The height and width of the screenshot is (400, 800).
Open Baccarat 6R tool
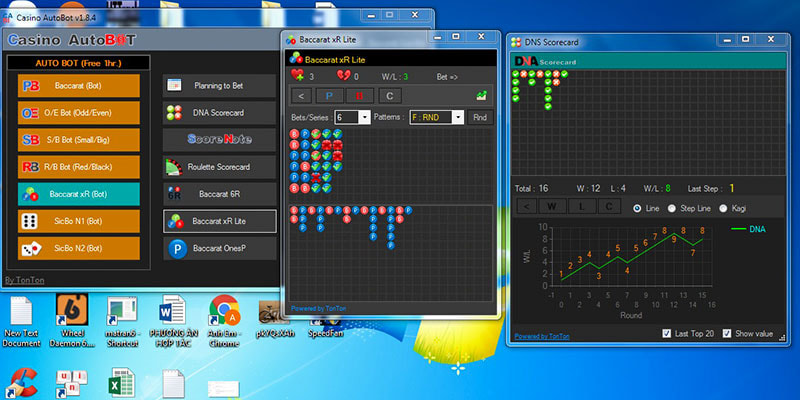219,194
